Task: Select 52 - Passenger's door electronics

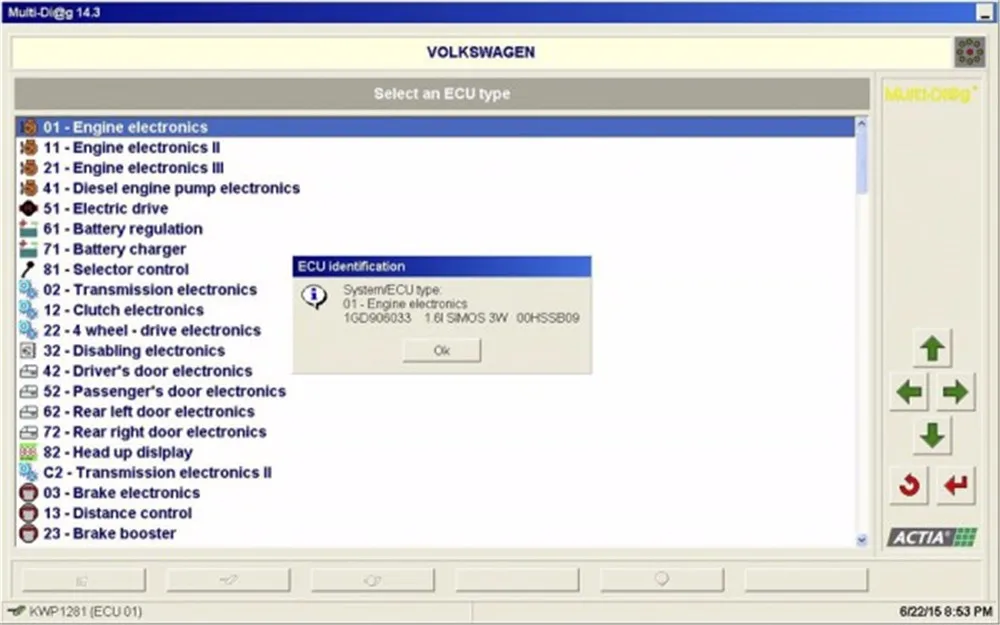Action: pyautogui.click(x=436, y=391)
